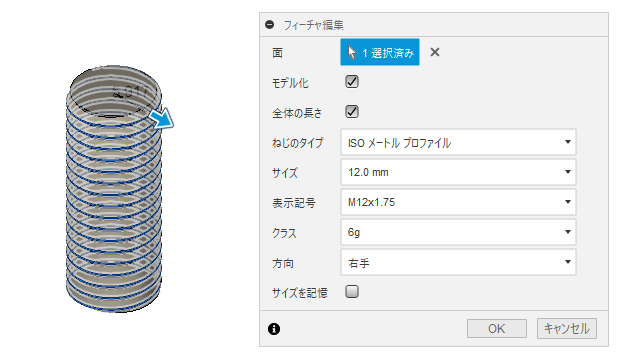This screenshot has width=638, height=363.
Task: Open the ねじのタイプ dropdown
Action: (x=458, y=142)
